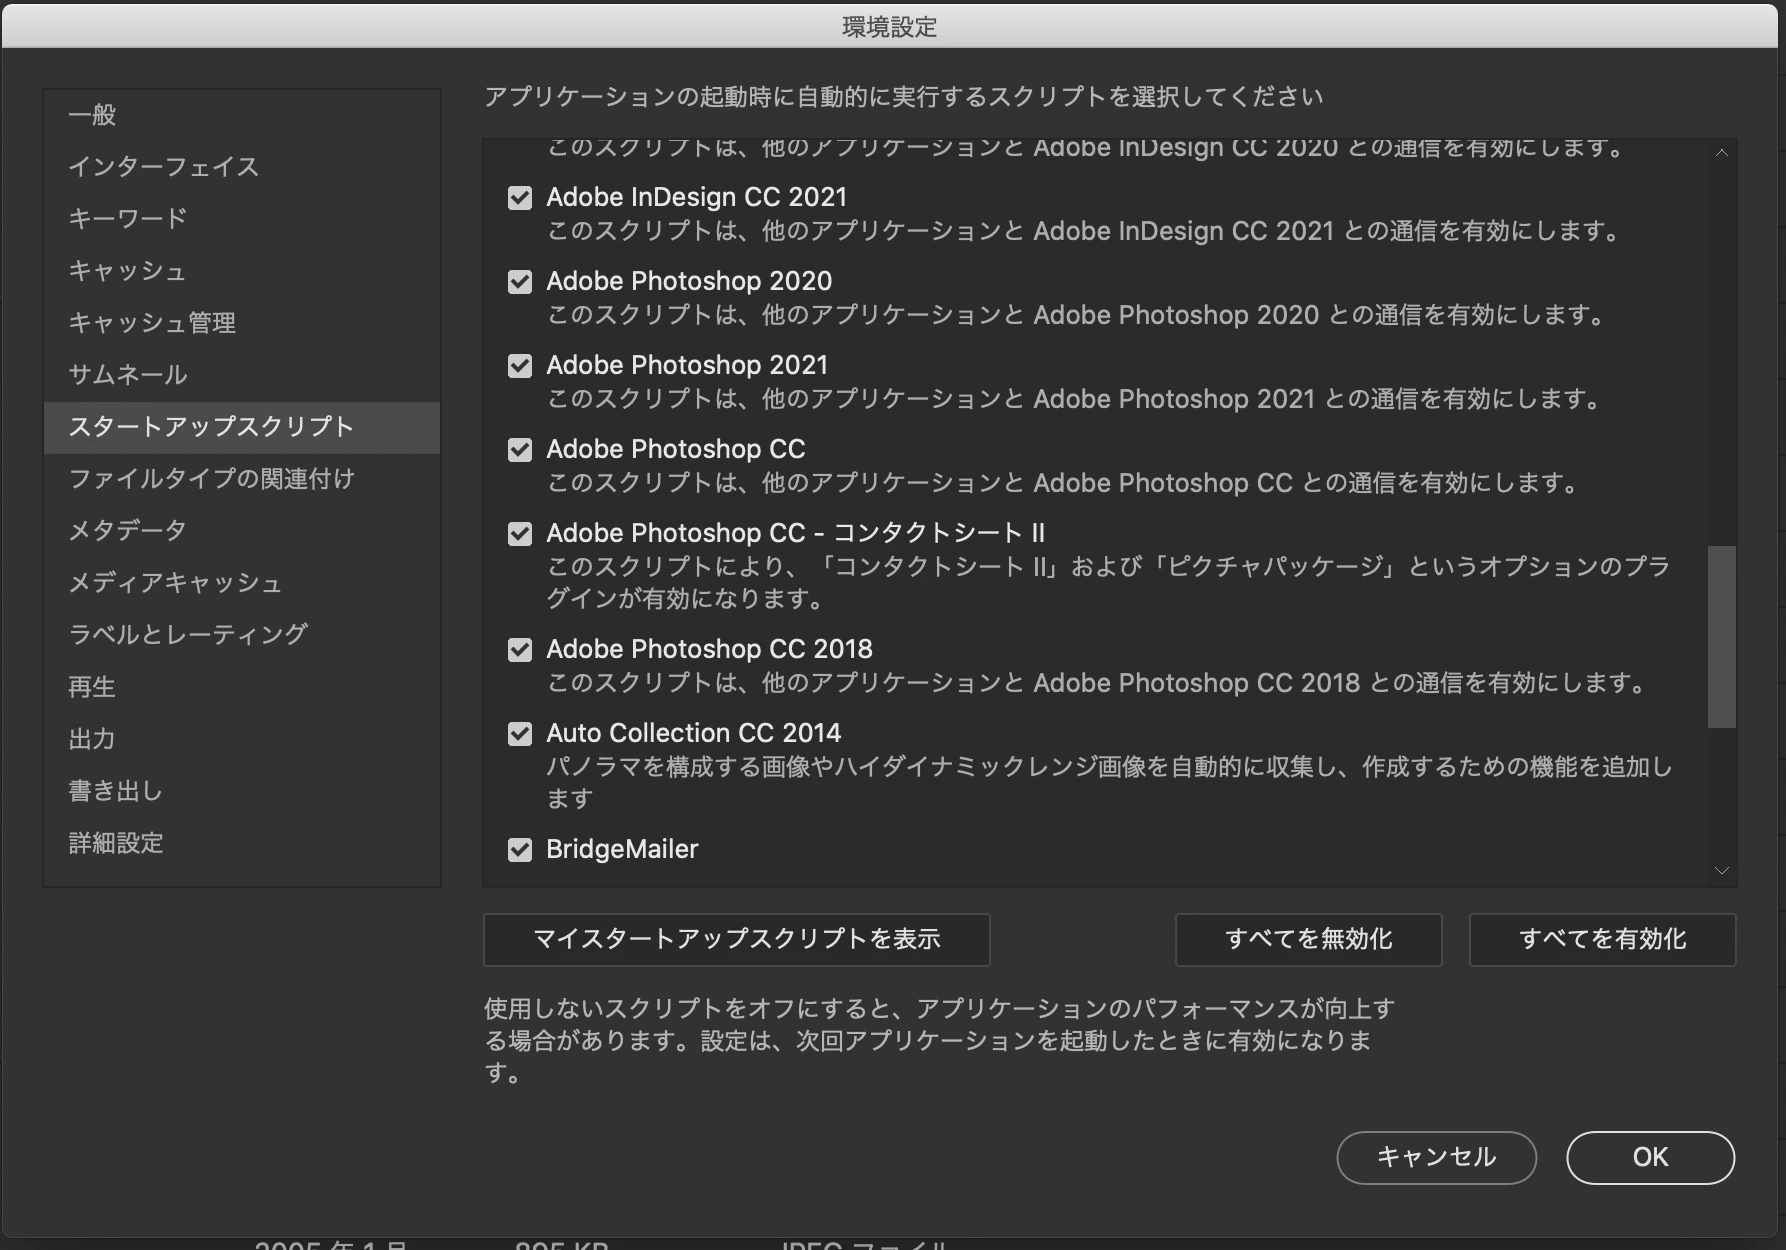Click script list scroll-down arrow
Screen dimensions: 1786x1250
pos(1722,871)
